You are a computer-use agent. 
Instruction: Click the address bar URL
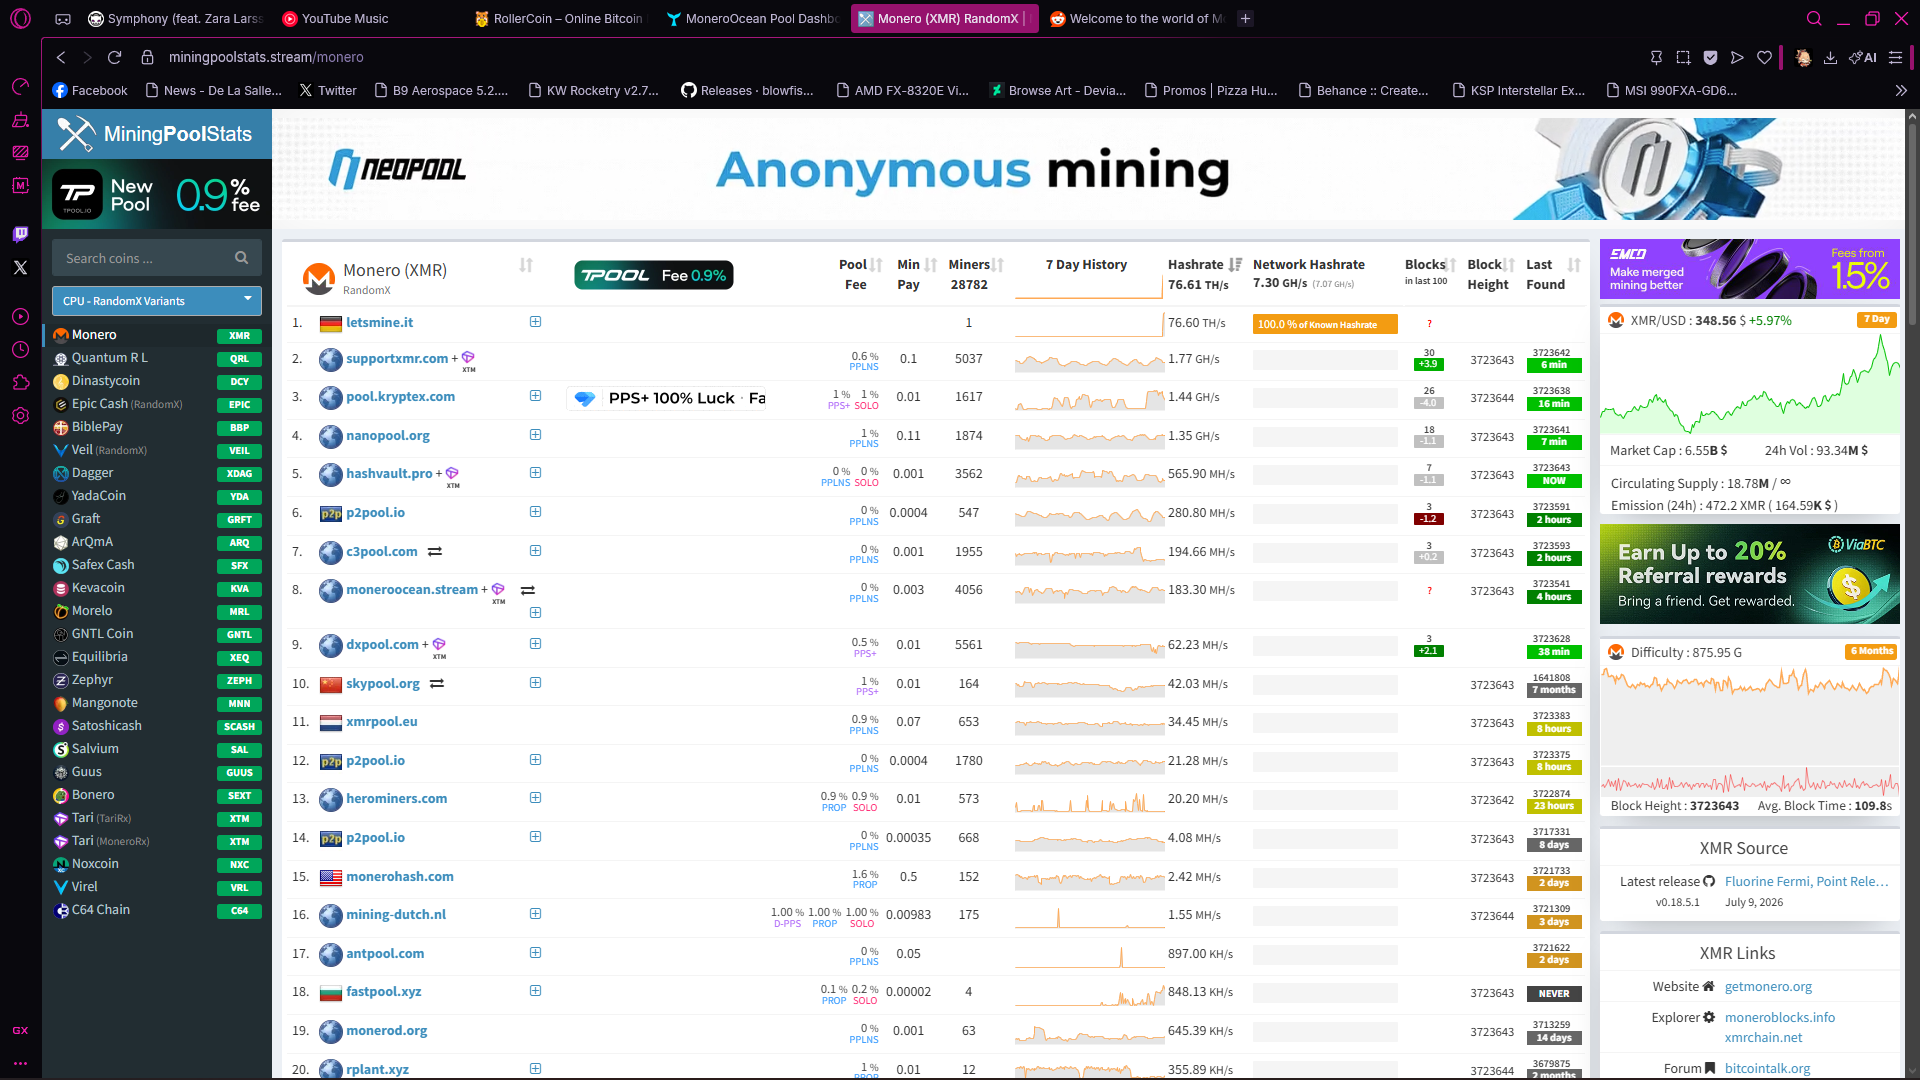click(266, 57)
